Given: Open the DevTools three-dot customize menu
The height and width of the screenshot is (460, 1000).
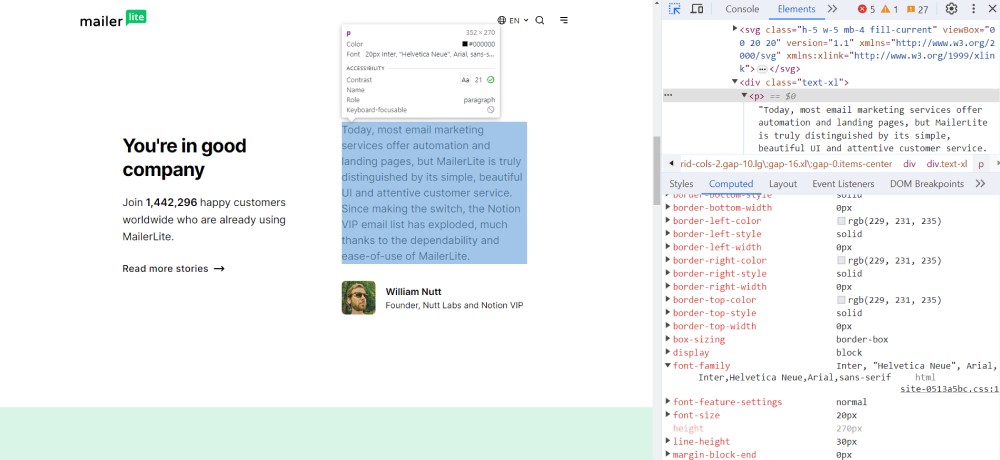Looking at the screenshot, I should pyautogui.click(x=973, y=9).
